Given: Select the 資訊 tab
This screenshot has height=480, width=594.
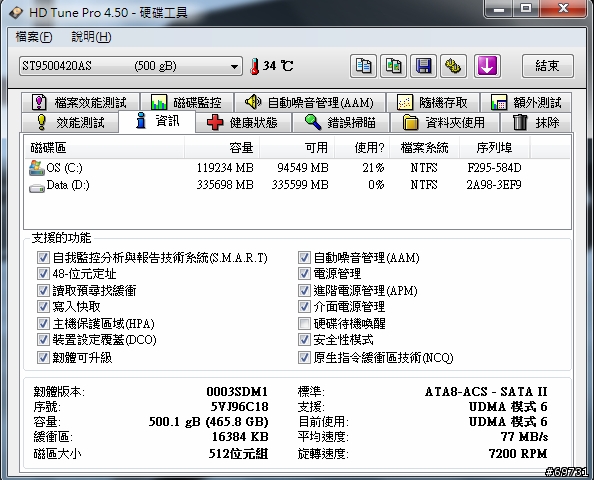Looking at the screenshot, I should click(157, 121).
